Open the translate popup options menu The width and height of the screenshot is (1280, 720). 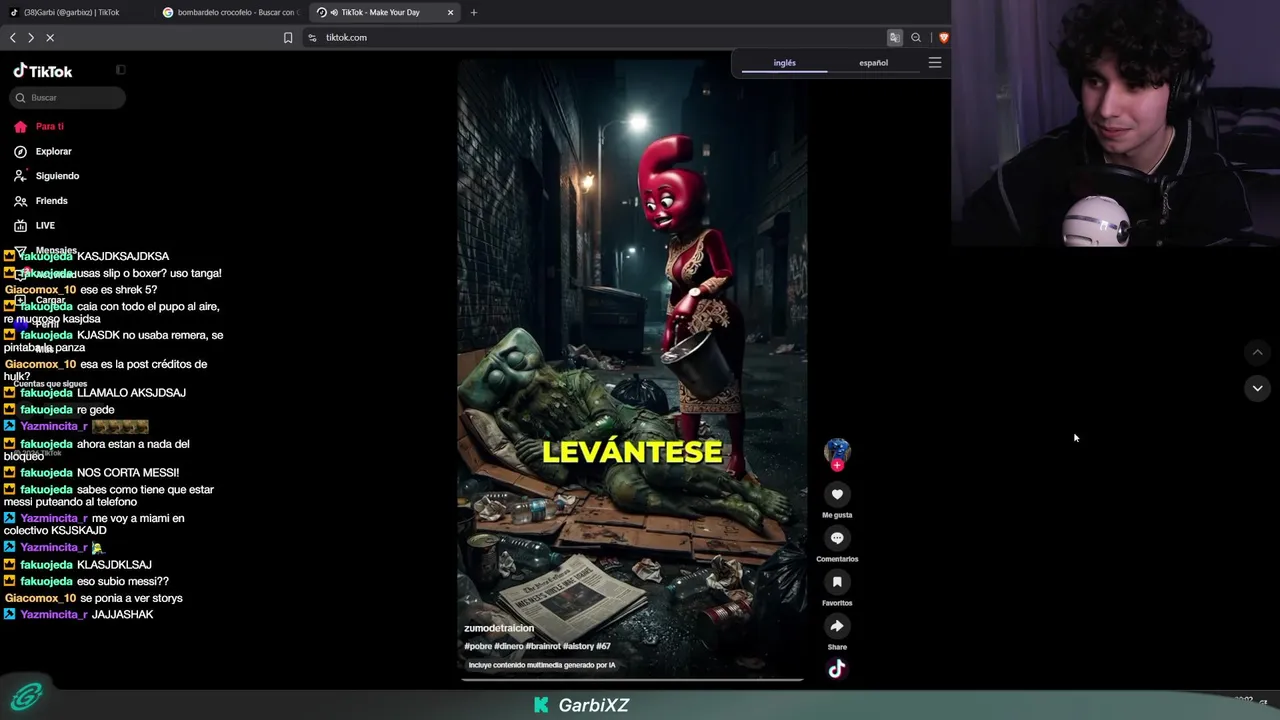coord(935,63)
